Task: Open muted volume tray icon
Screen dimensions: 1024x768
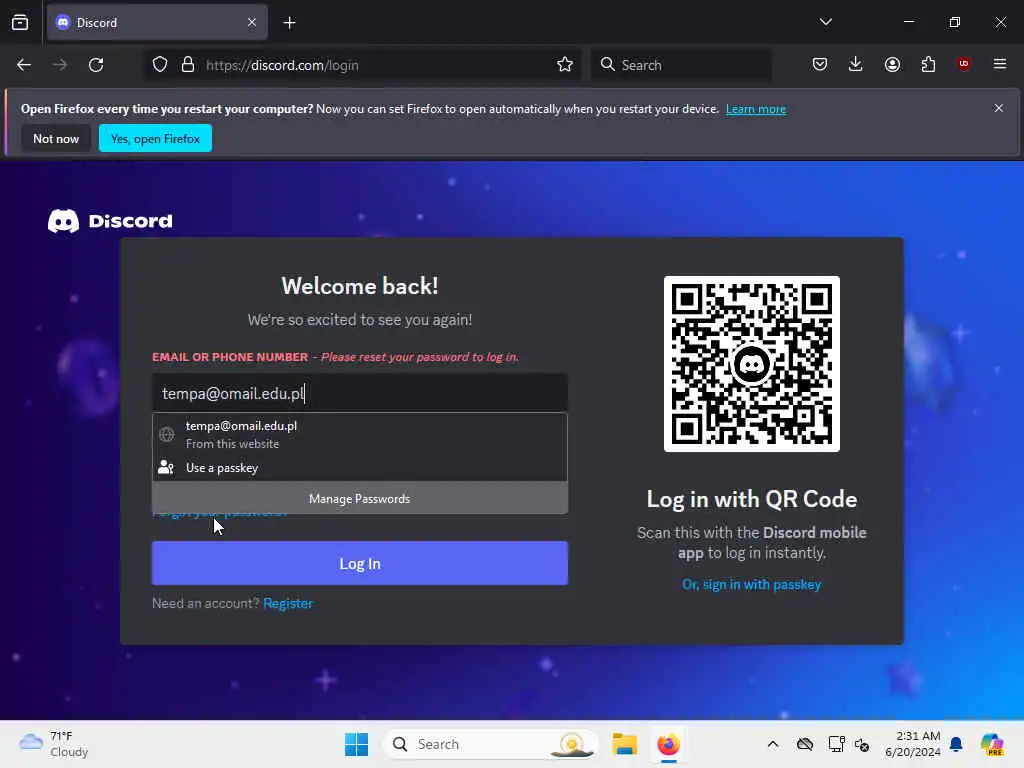Action: [862, 744]
